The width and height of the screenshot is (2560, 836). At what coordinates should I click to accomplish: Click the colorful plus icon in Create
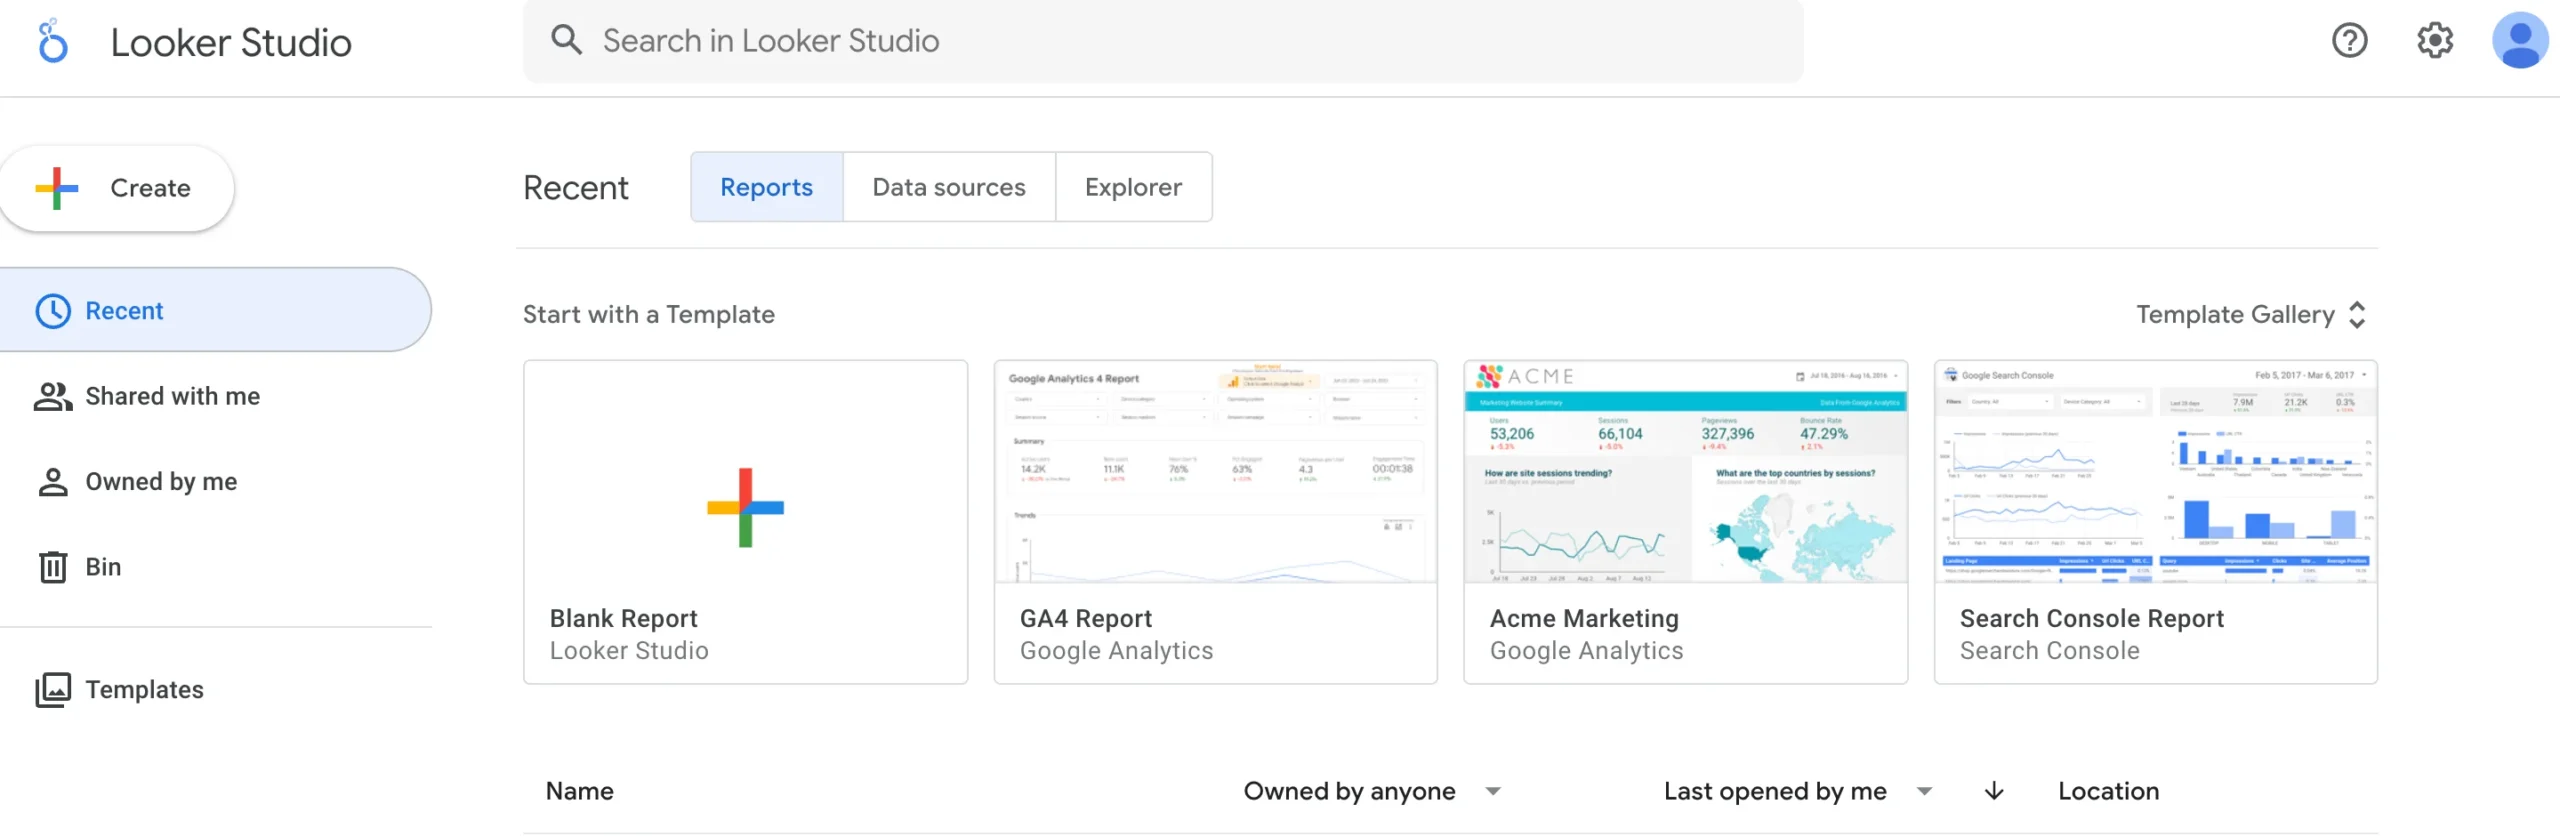(57, 188)
